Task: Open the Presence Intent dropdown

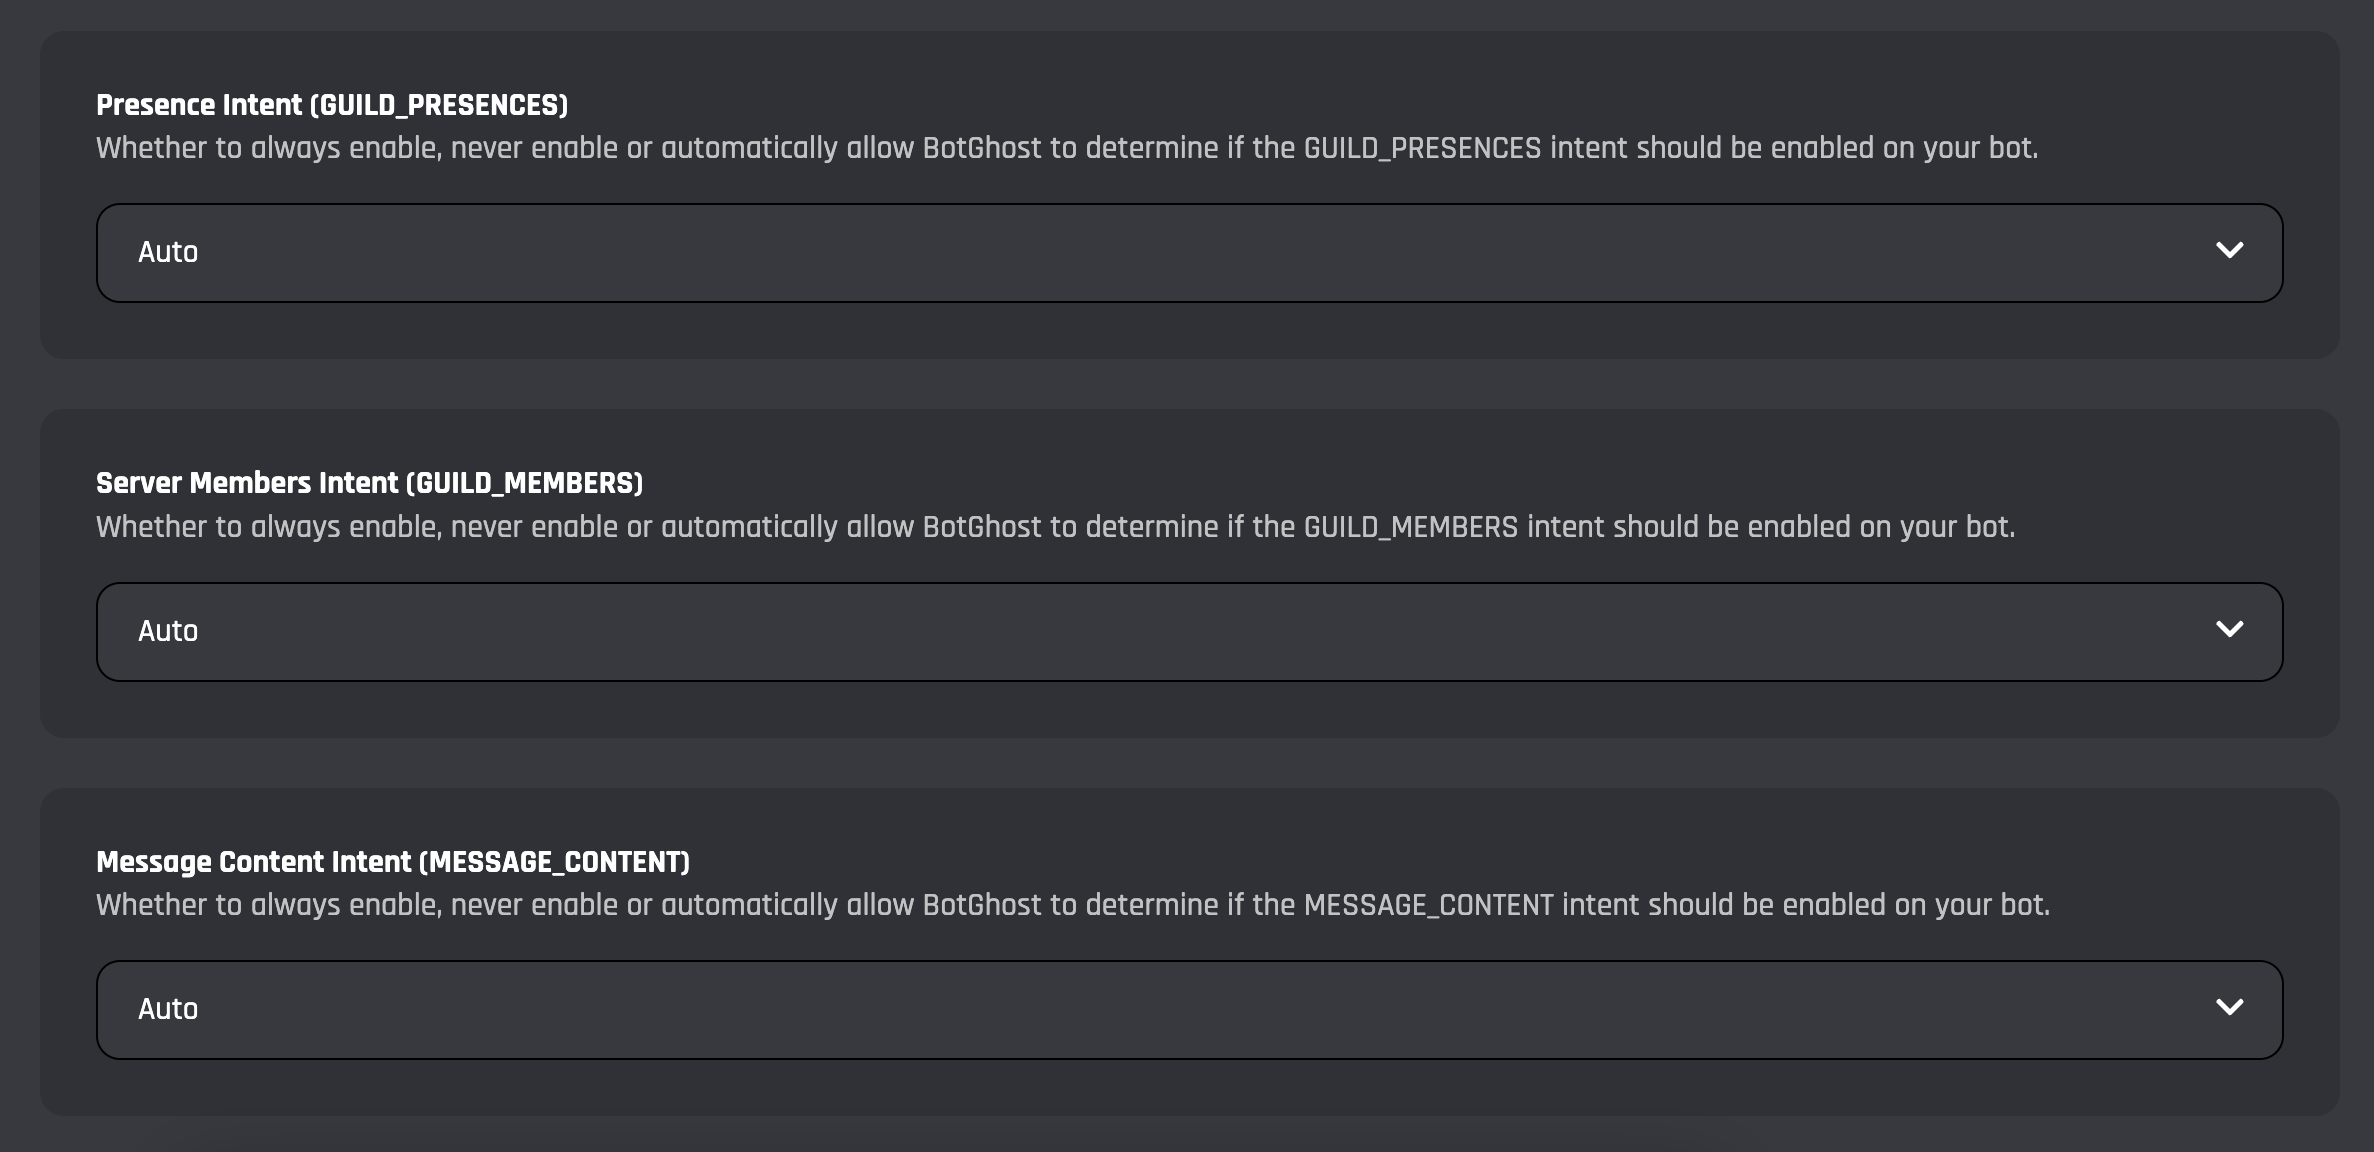Action: pos(1188,253)
